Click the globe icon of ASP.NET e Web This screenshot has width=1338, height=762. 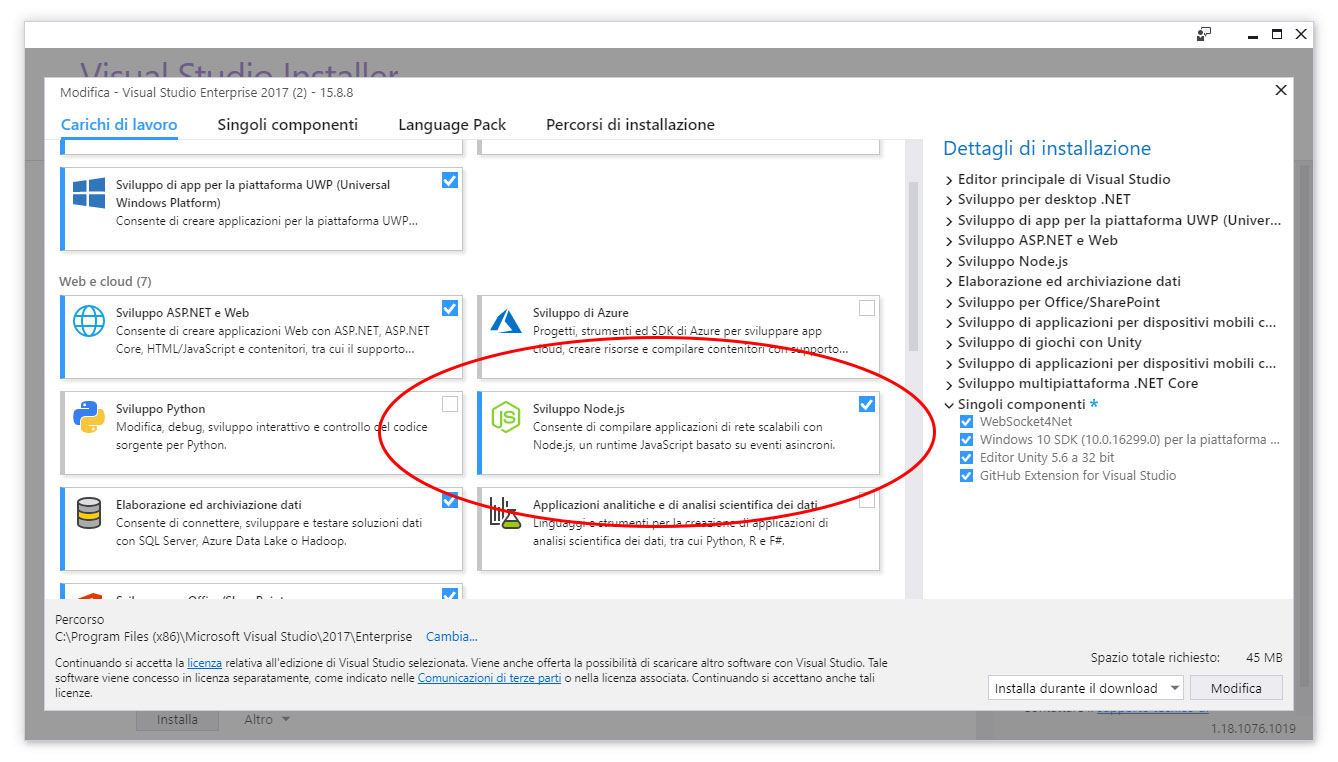[89, 321]
